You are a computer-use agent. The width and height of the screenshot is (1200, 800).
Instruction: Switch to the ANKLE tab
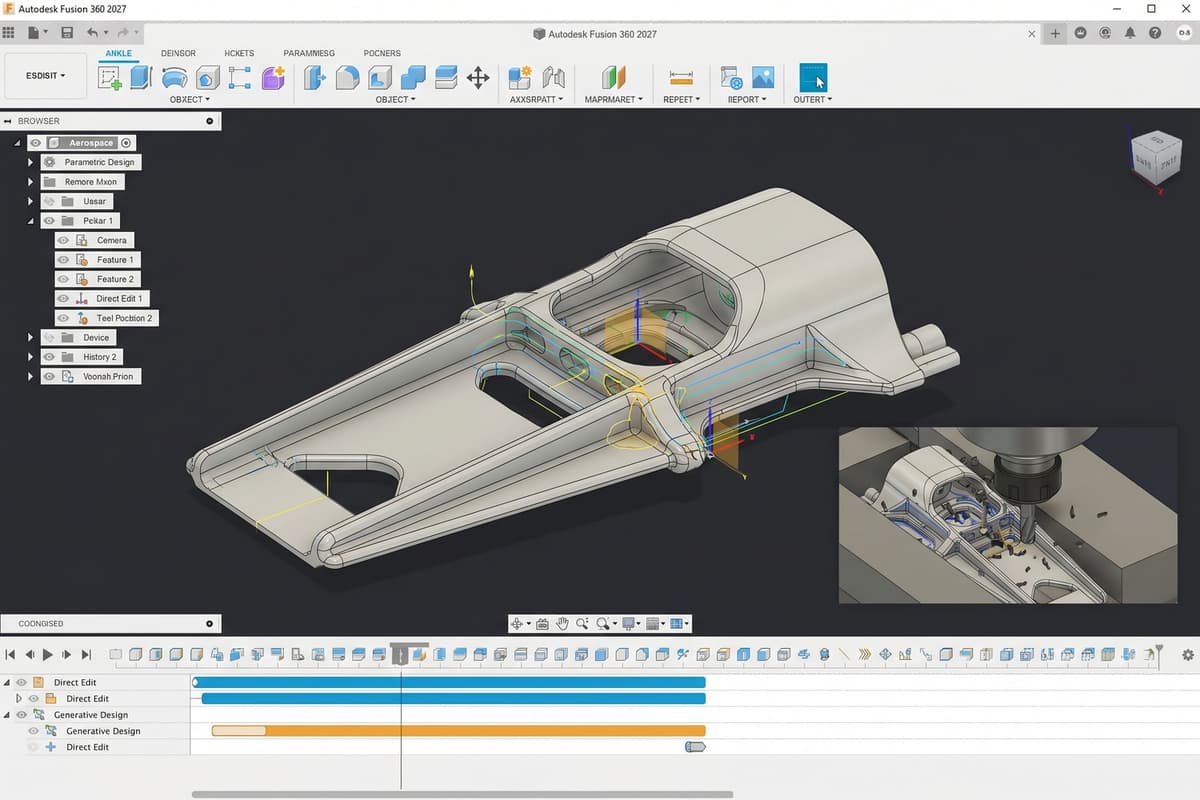point(118,53)
